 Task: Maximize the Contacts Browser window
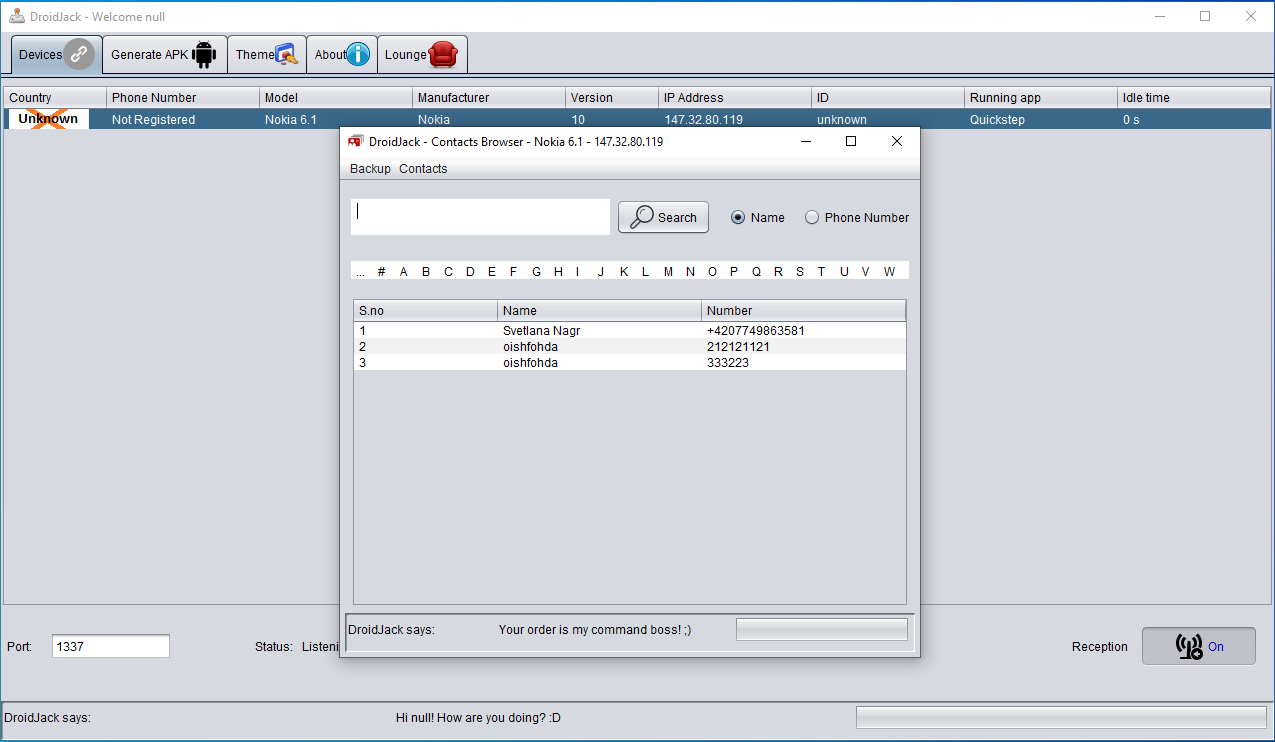(x=851, y=141)
